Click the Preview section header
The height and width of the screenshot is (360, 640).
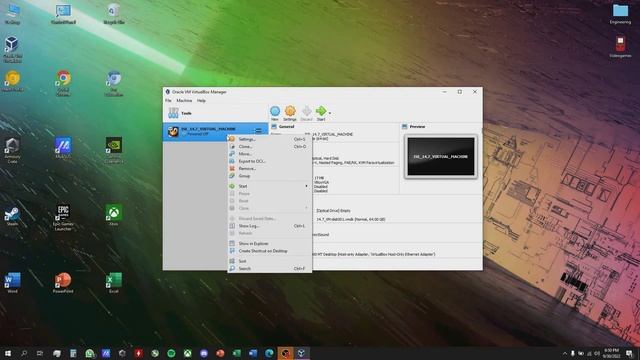click(417, 127)
